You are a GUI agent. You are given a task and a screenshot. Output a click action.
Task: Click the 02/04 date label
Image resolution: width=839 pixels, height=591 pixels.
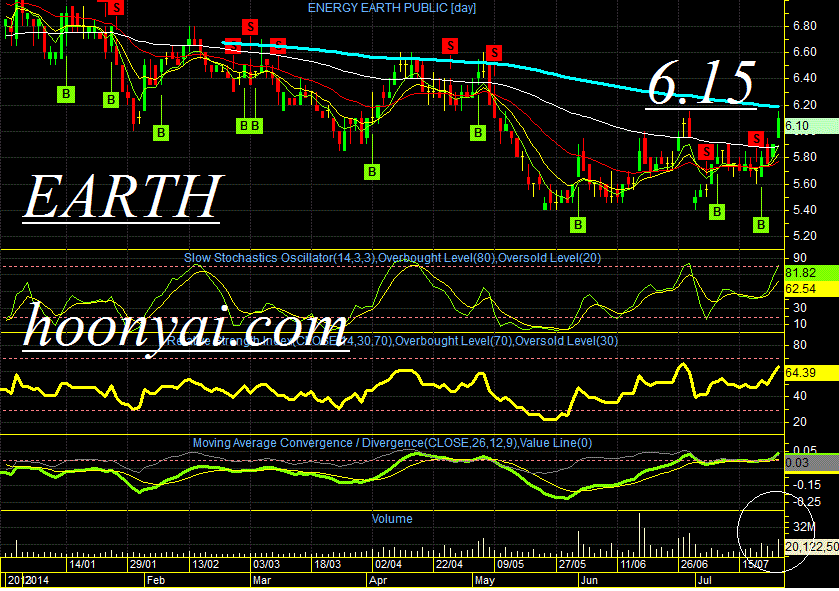(388, 564)
